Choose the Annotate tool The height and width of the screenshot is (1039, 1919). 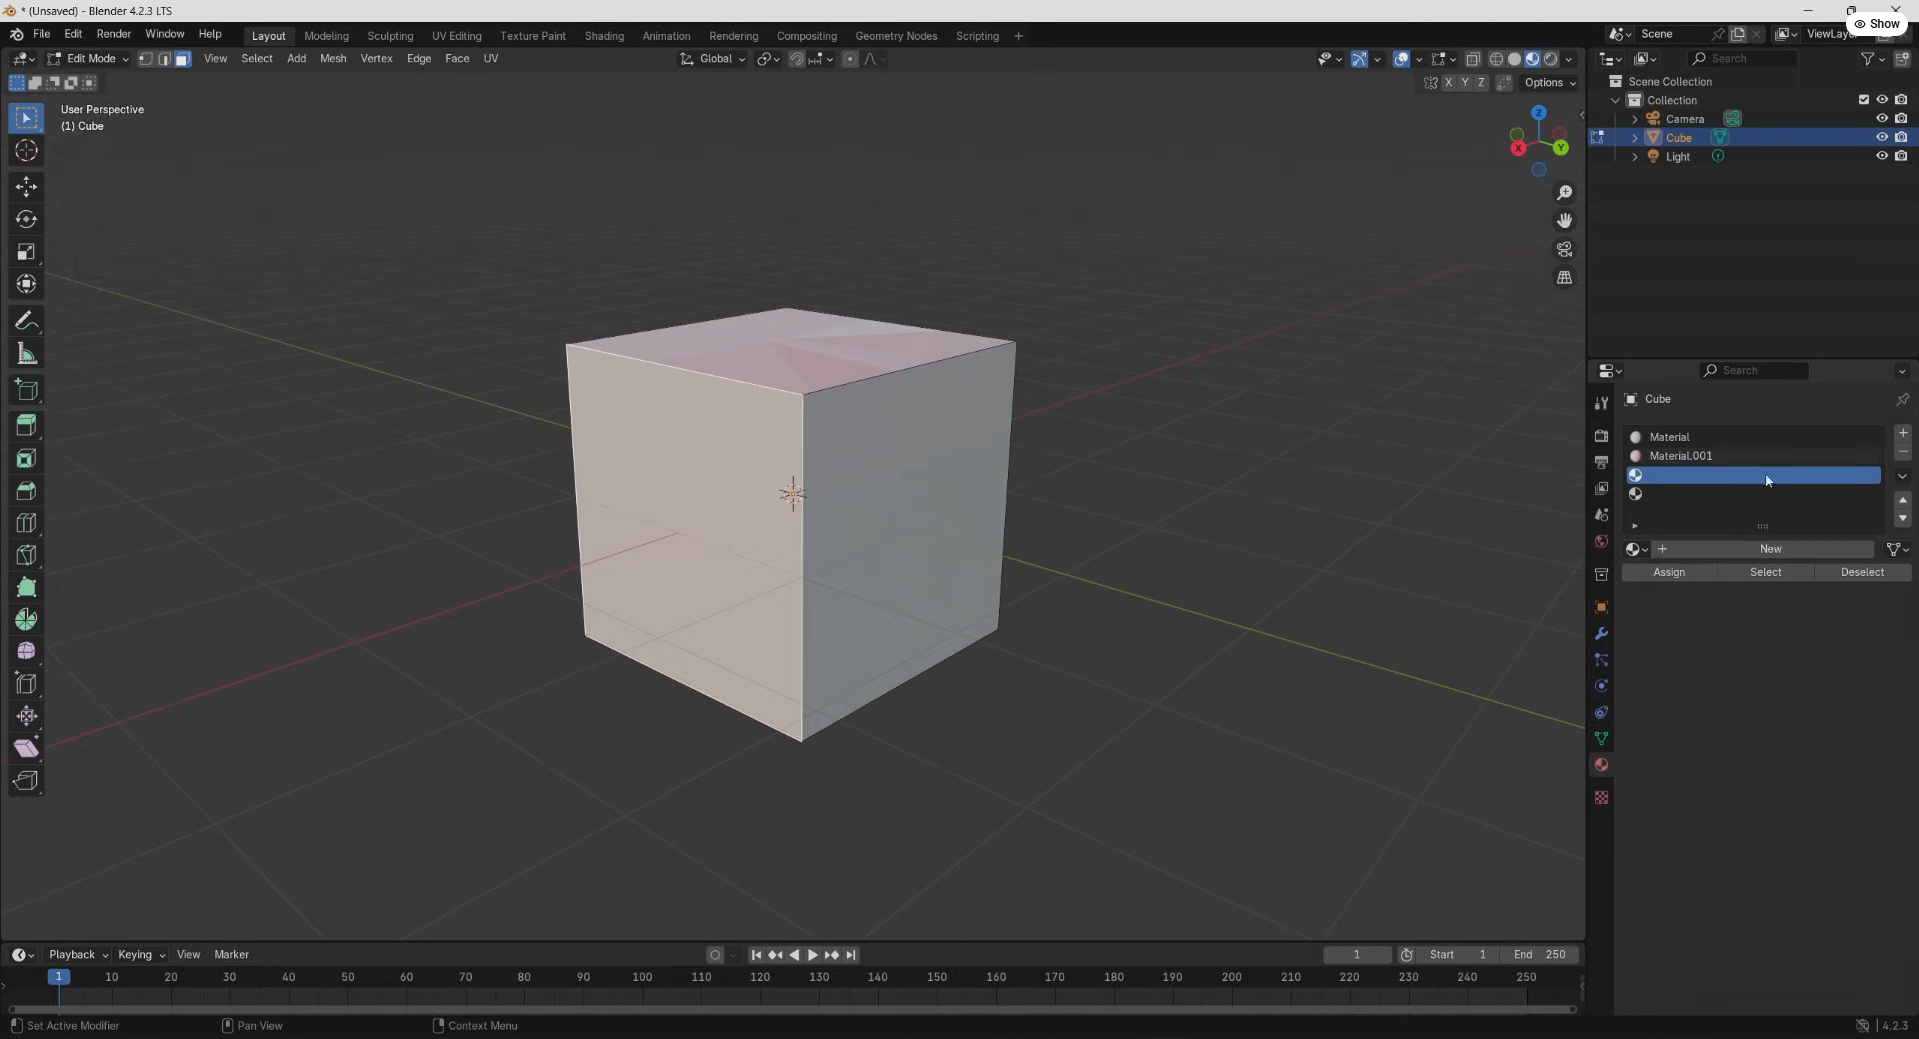[x=26, y=322]
